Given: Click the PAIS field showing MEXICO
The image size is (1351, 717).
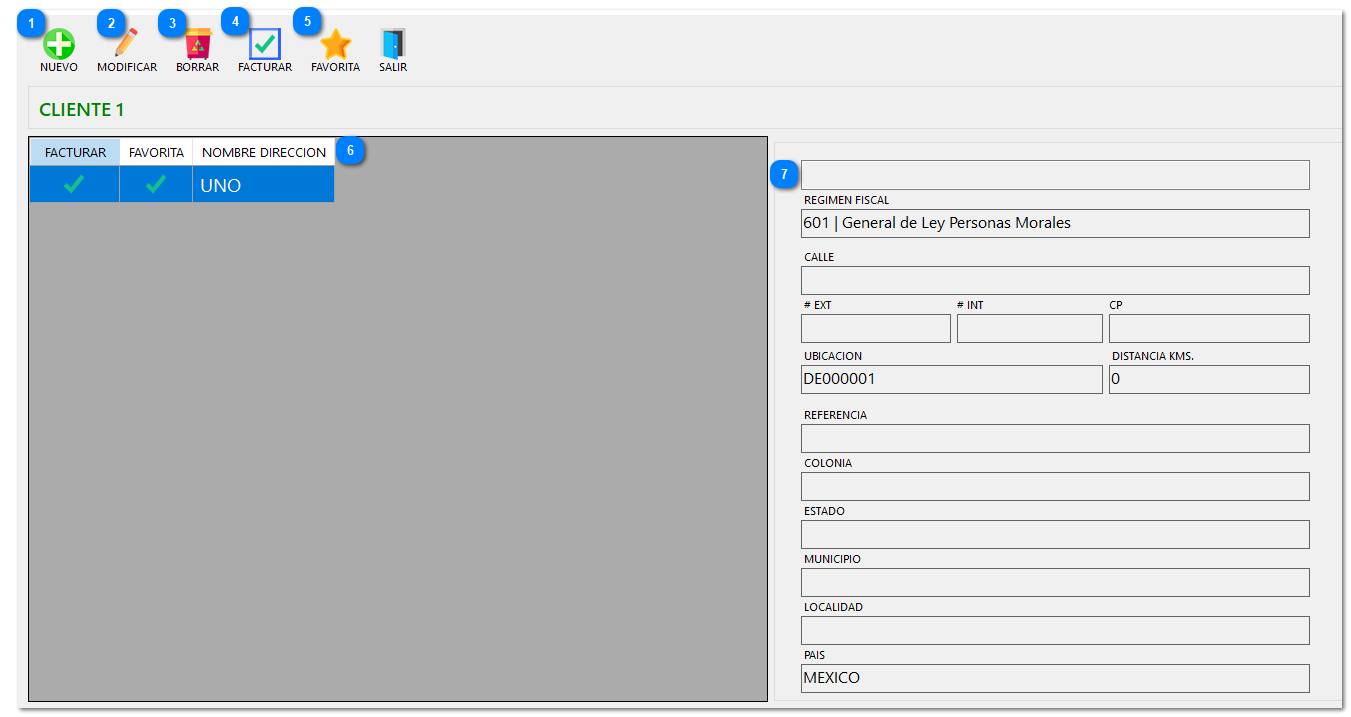Looking at the screenshot, I should pyautogui.click(x=1054, y=678).
